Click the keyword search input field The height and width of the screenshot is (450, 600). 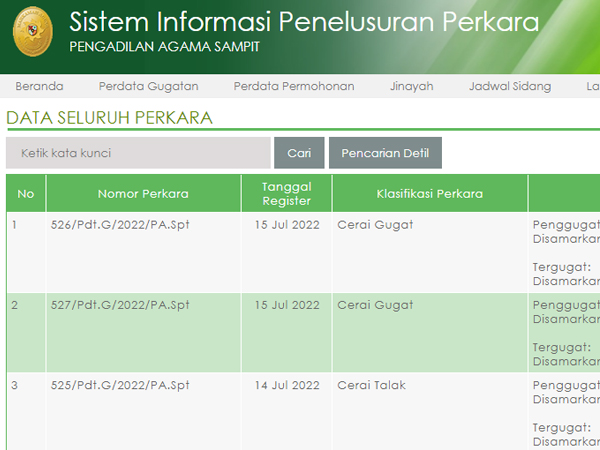(139, 153)
